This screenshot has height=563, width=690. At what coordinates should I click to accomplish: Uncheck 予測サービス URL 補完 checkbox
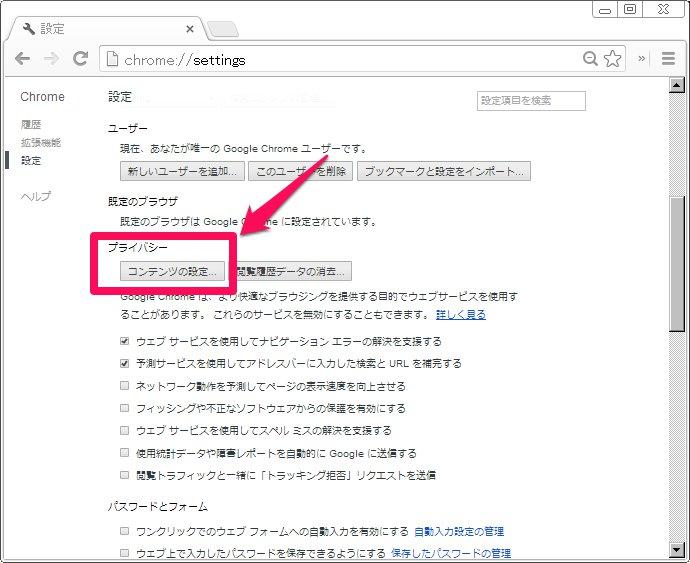pyautogui.click(x=125, y=364)
